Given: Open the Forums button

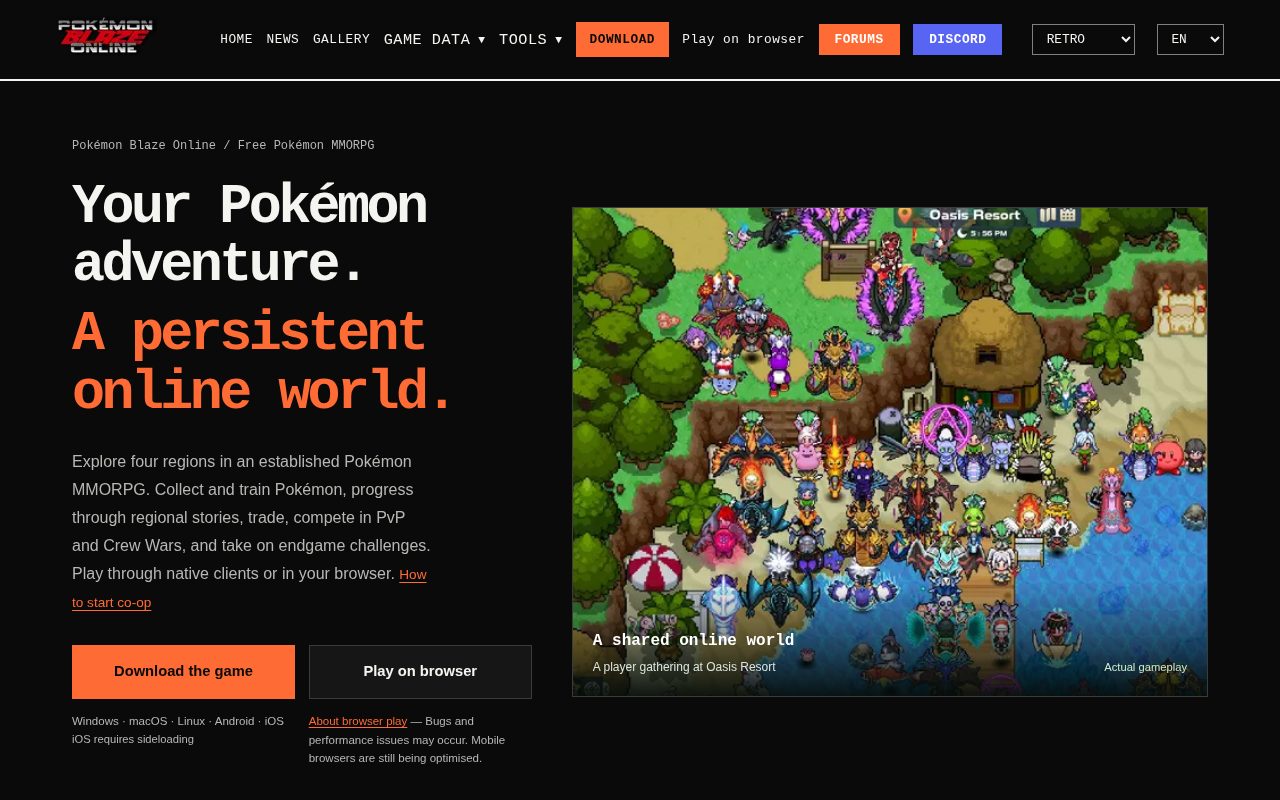Looking at the screenshot, I should [859, 39].
